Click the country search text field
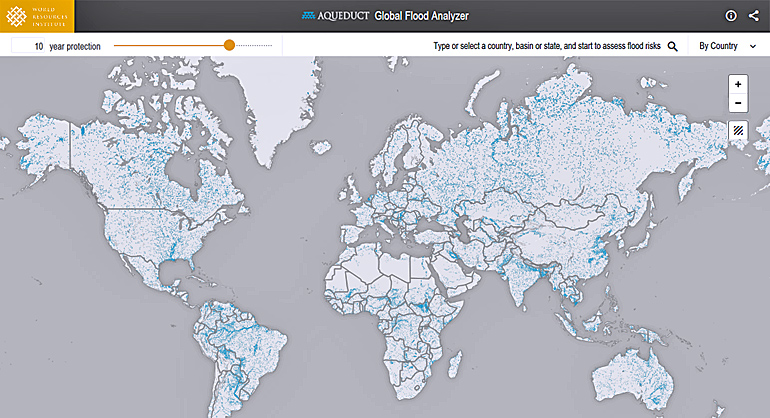 coord(547,46)
